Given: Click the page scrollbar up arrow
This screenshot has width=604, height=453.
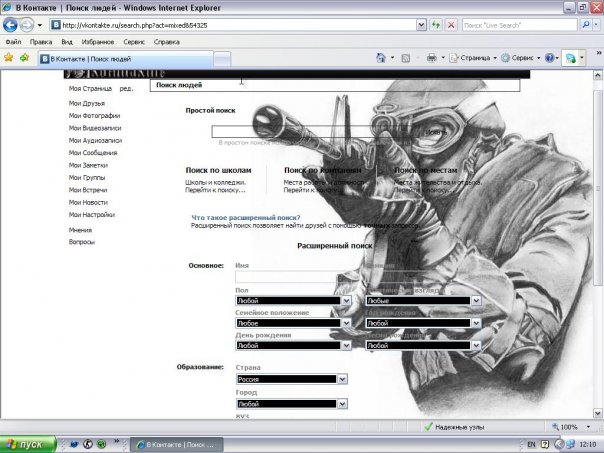Looking at the screenshot, I should (x=597, y=75).
